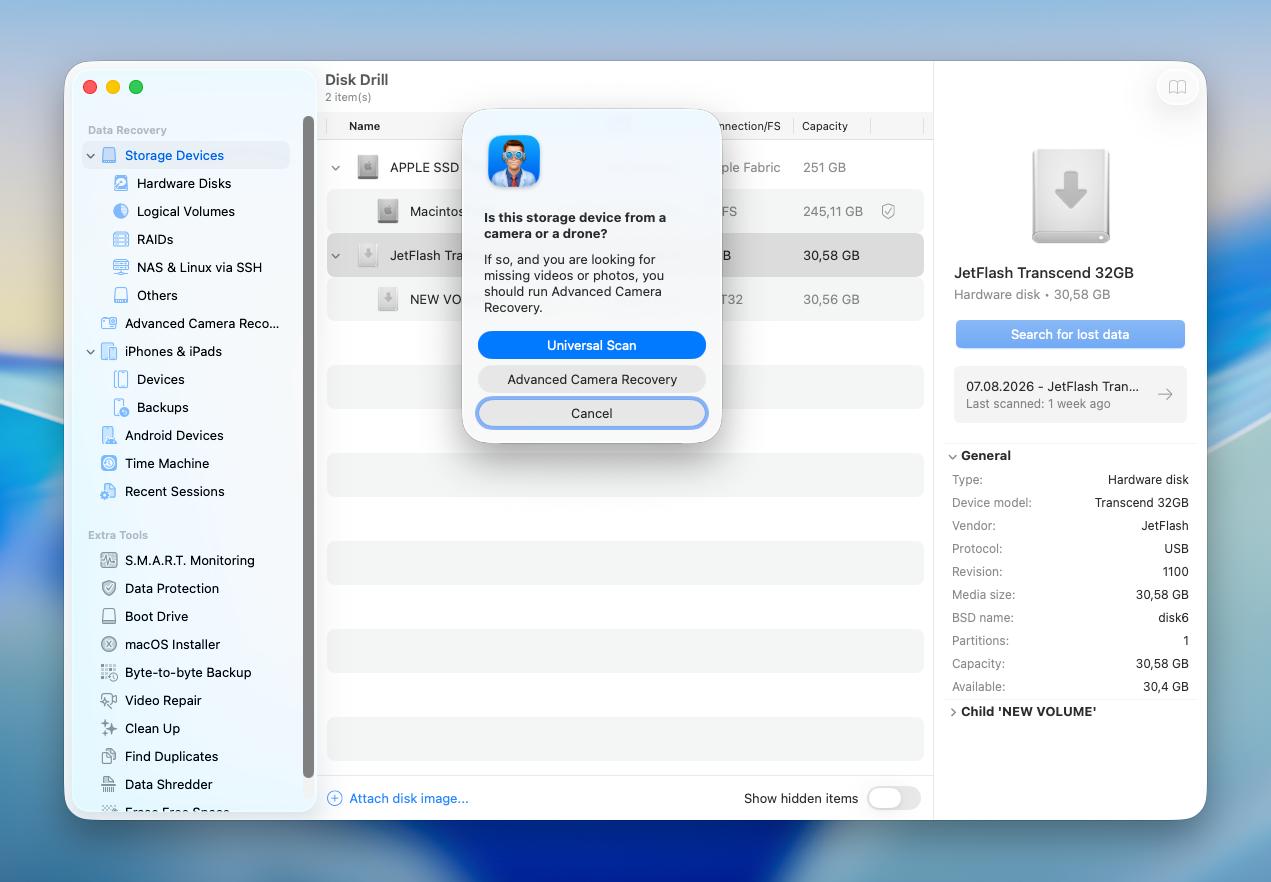
Task: Collapse the APPLE SSD disk row
Action: pyautogui.click(x=336, y=168)
